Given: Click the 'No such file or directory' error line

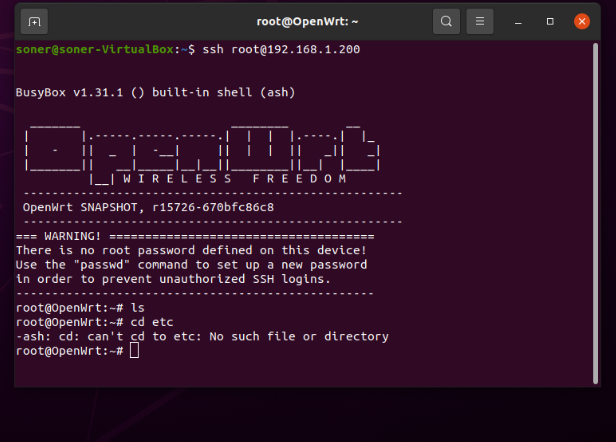Looking at the screenshot, I should tap(202, 337).
